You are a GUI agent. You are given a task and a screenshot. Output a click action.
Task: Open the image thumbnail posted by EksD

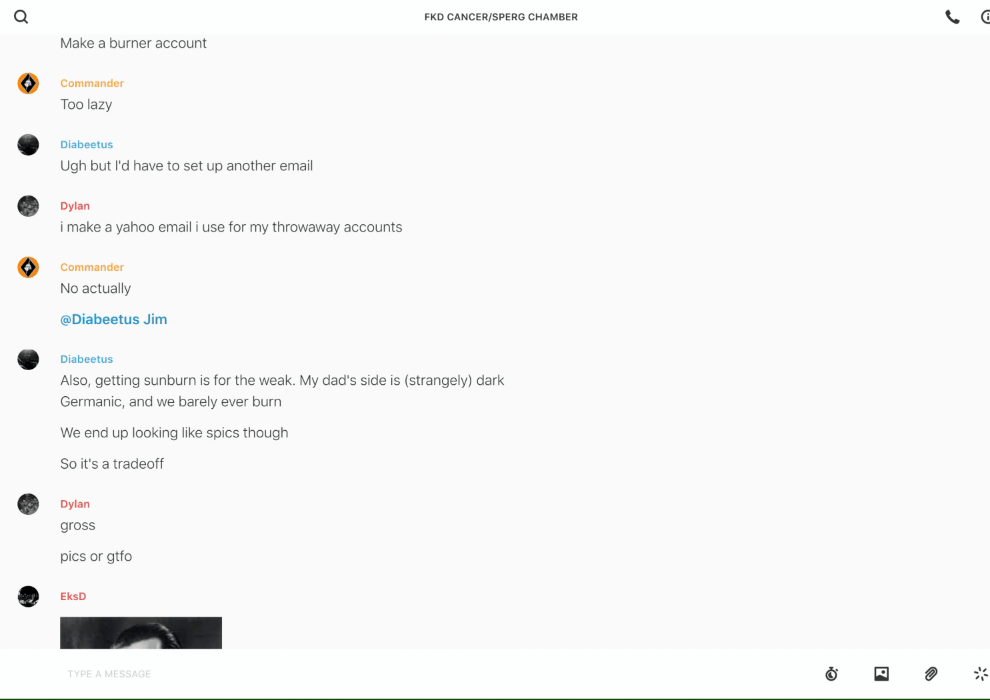141,632
